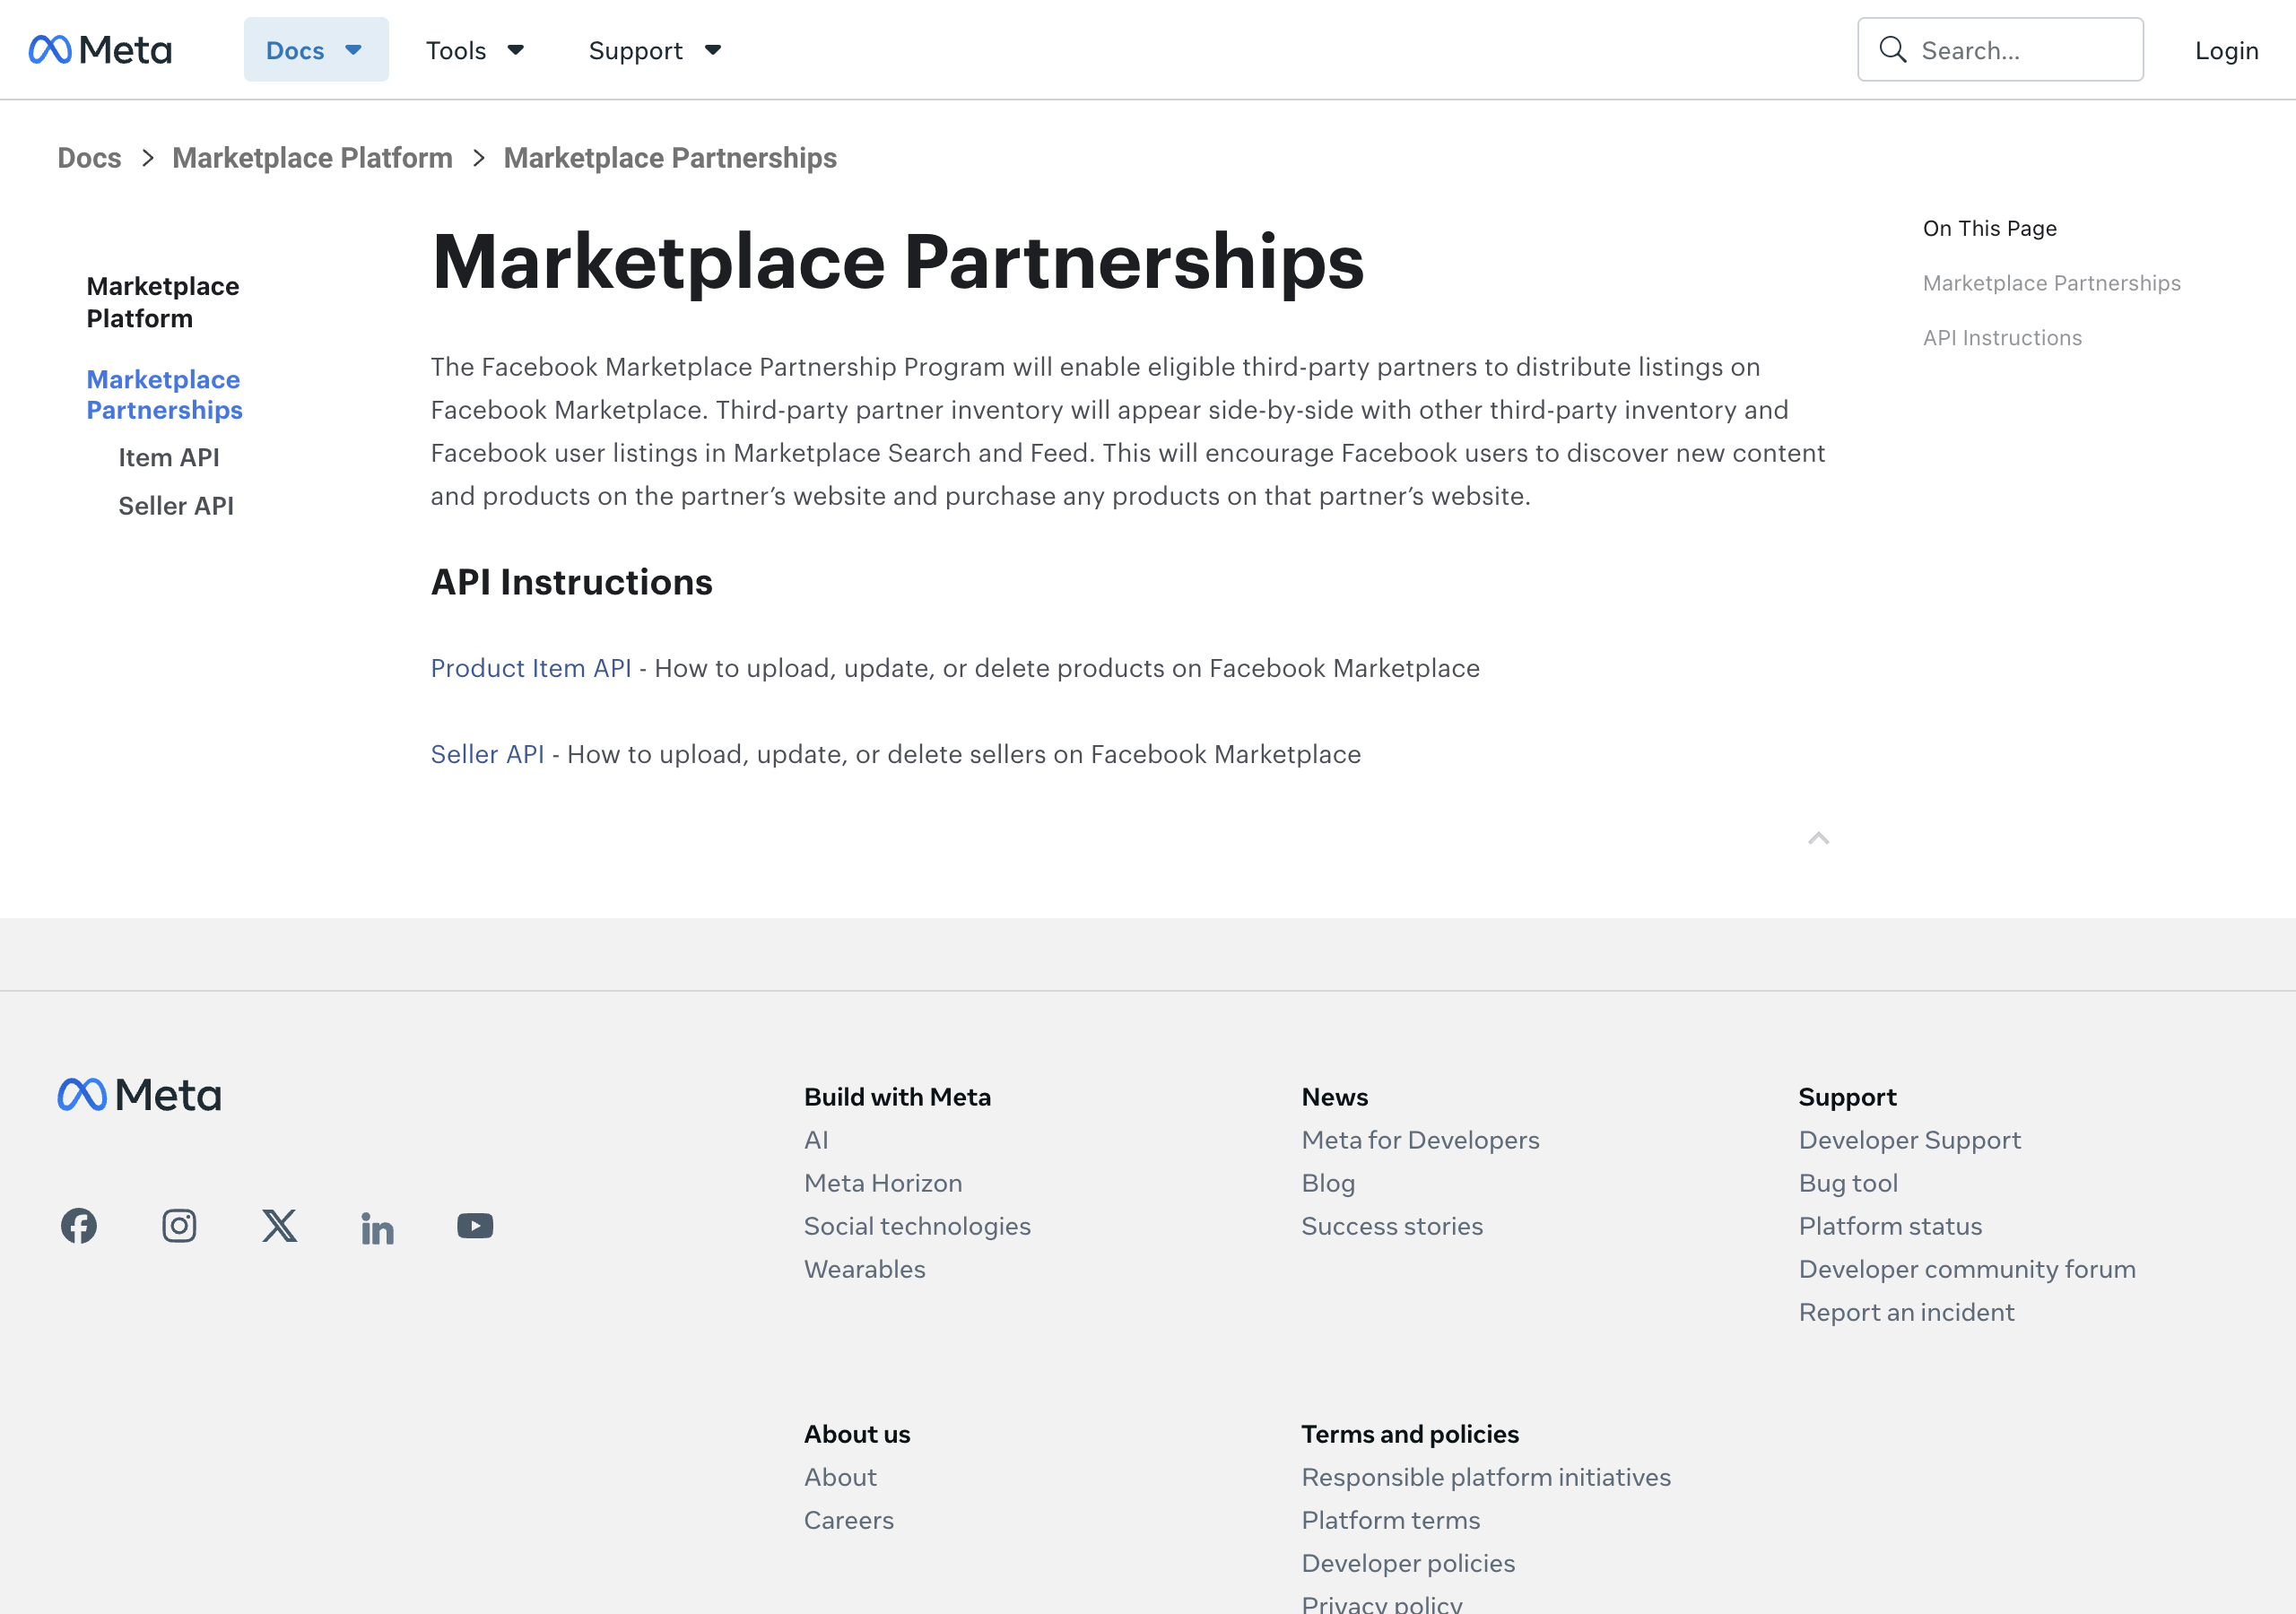Select Marketplace Partnerships in the breadcrumb
2296x1614 pixels.
670,158
